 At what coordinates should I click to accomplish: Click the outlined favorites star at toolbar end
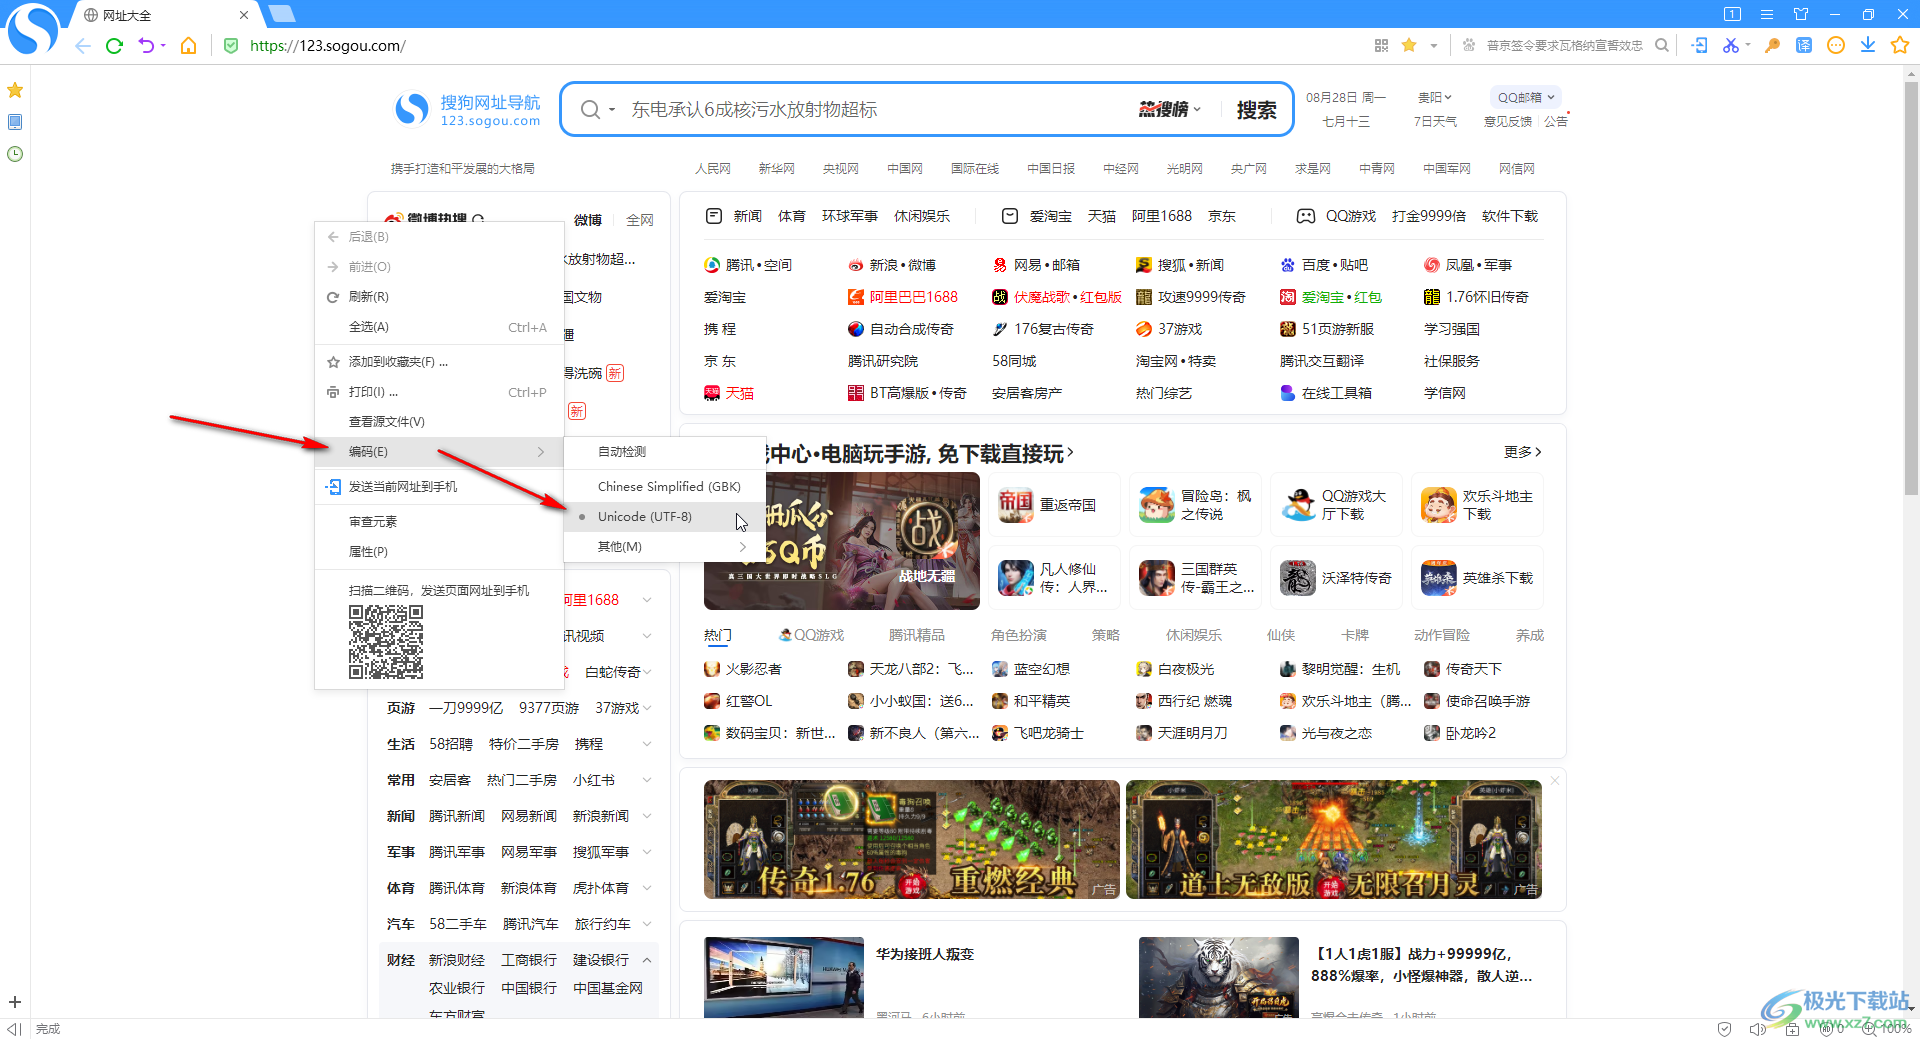point(1900,45)
